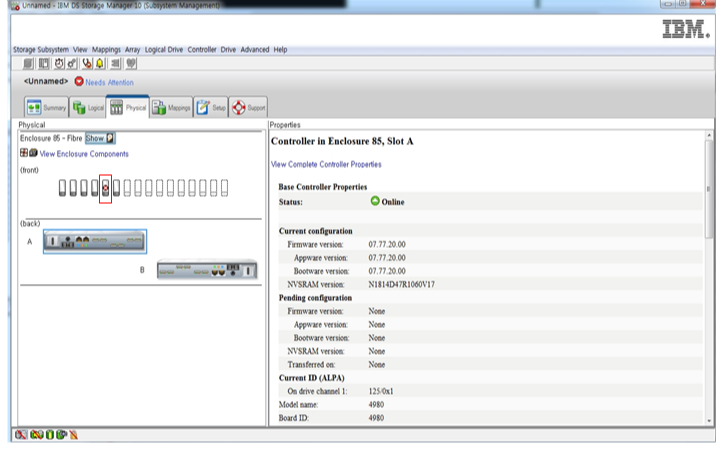727x450 pixels.
Task: Select the failed drive with red X
Action: tap(105, 188)
